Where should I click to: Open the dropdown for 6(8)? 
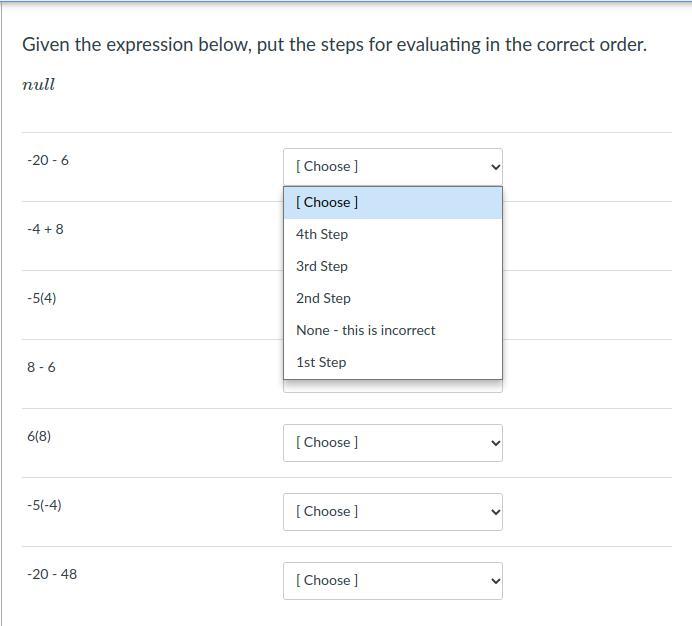tap(392, 443)
